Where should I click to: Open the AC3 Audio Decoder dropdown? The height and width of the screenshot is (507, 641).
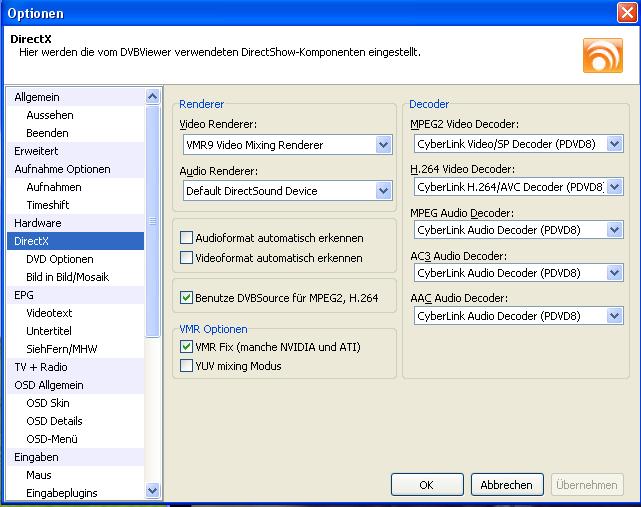coord(615,273)
